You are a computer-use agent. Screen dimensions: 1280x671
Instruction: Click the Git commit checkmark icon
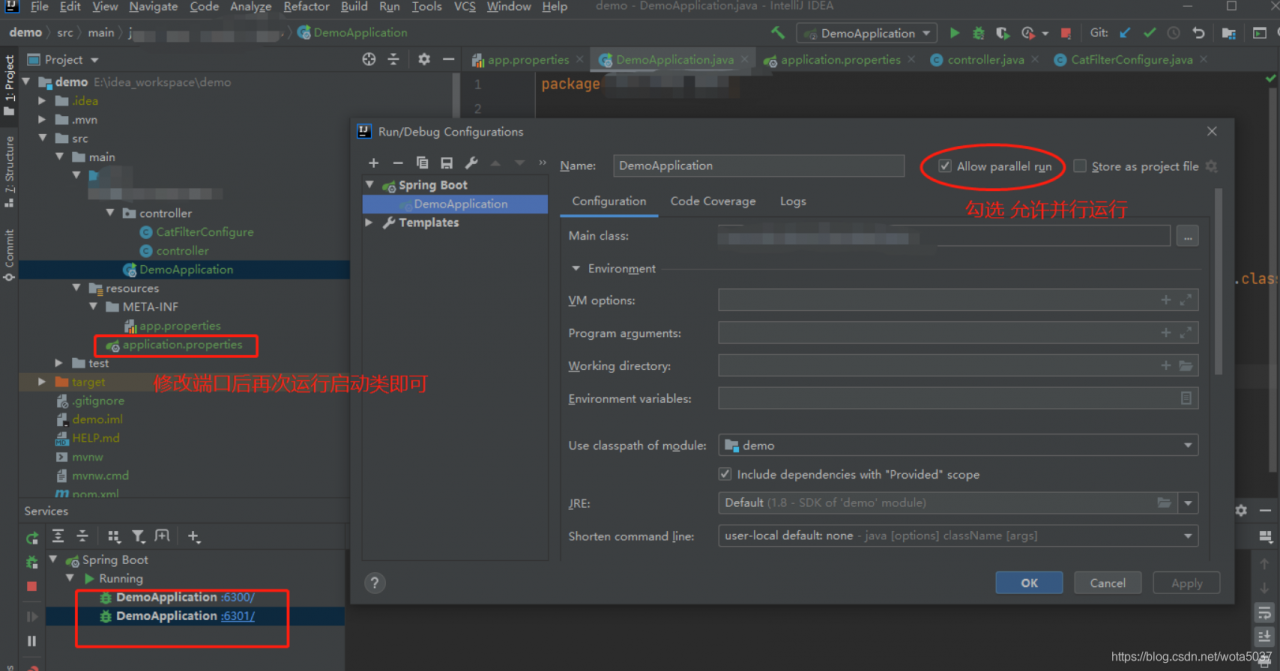pyautogui.click(x=1150, y=33)
